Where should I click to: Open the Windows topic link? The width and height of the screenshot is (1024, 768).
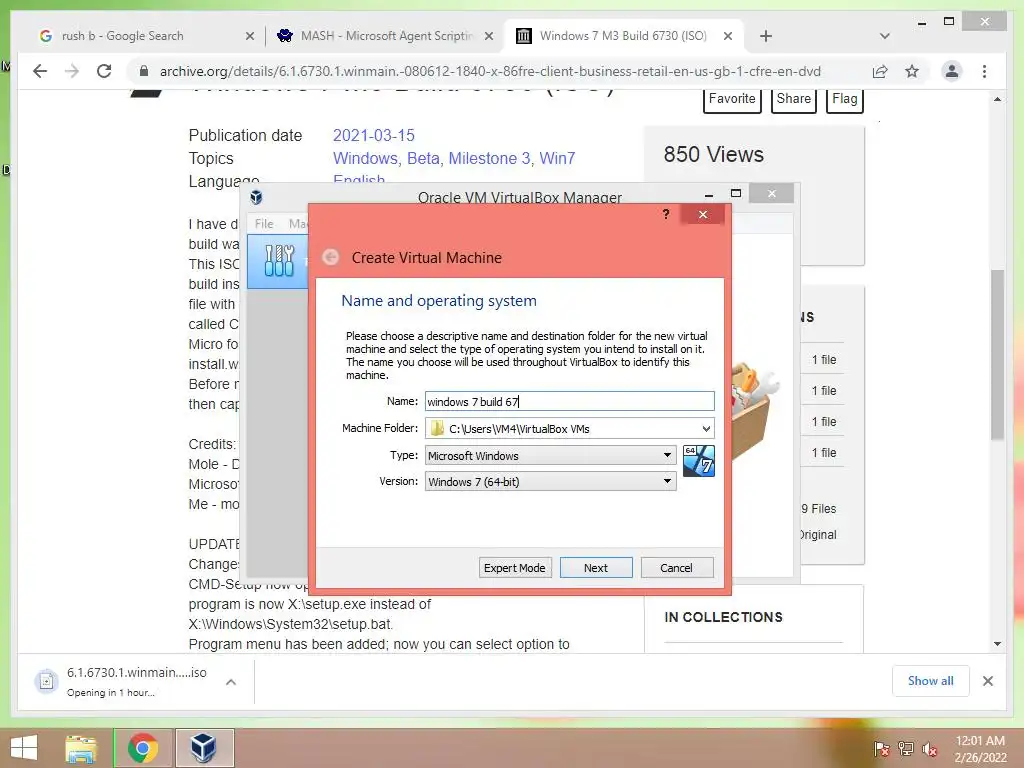(365, 158)
